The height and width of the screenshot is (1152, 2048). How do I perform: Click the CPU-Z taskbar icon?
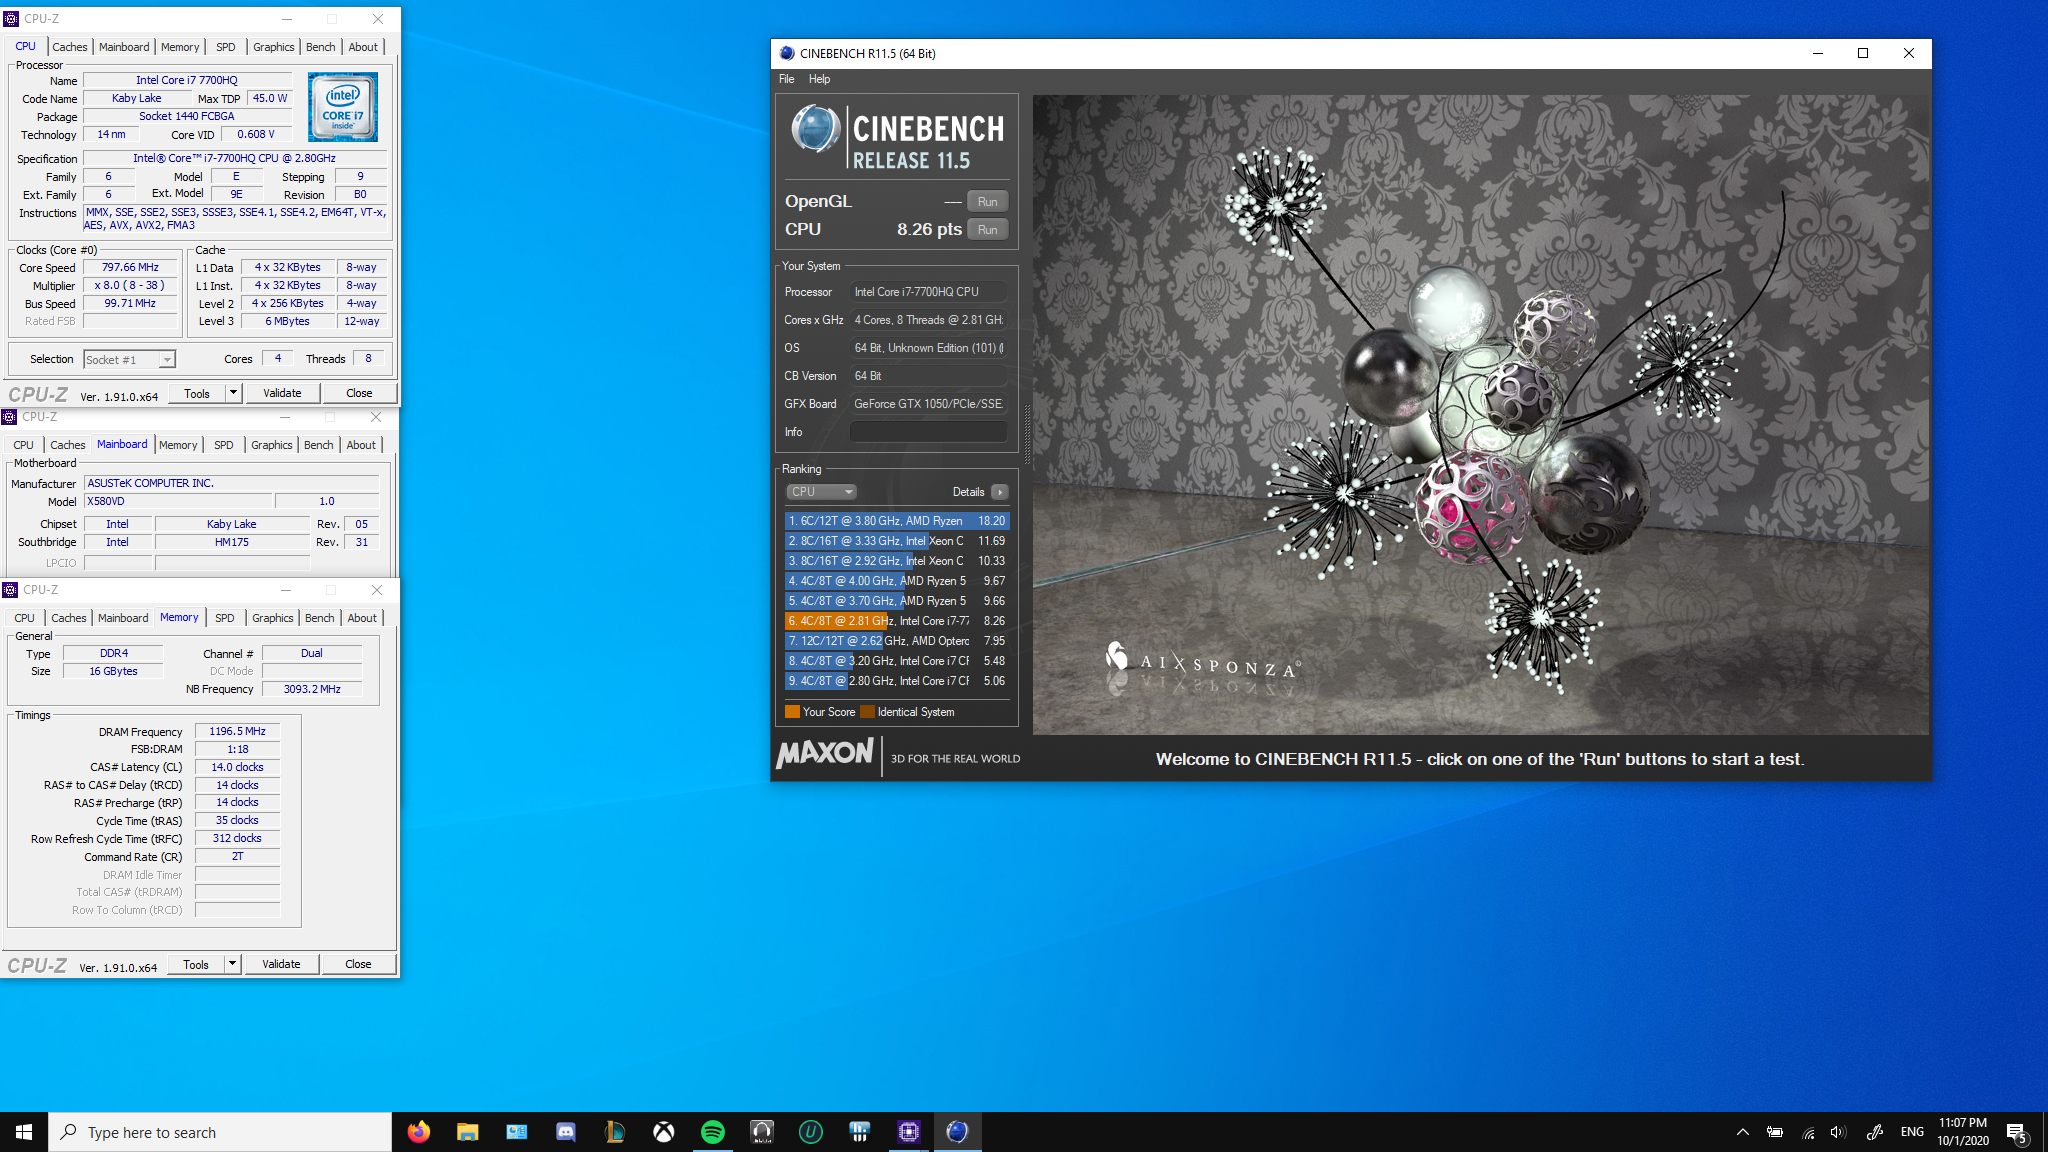pos(908,1132)
